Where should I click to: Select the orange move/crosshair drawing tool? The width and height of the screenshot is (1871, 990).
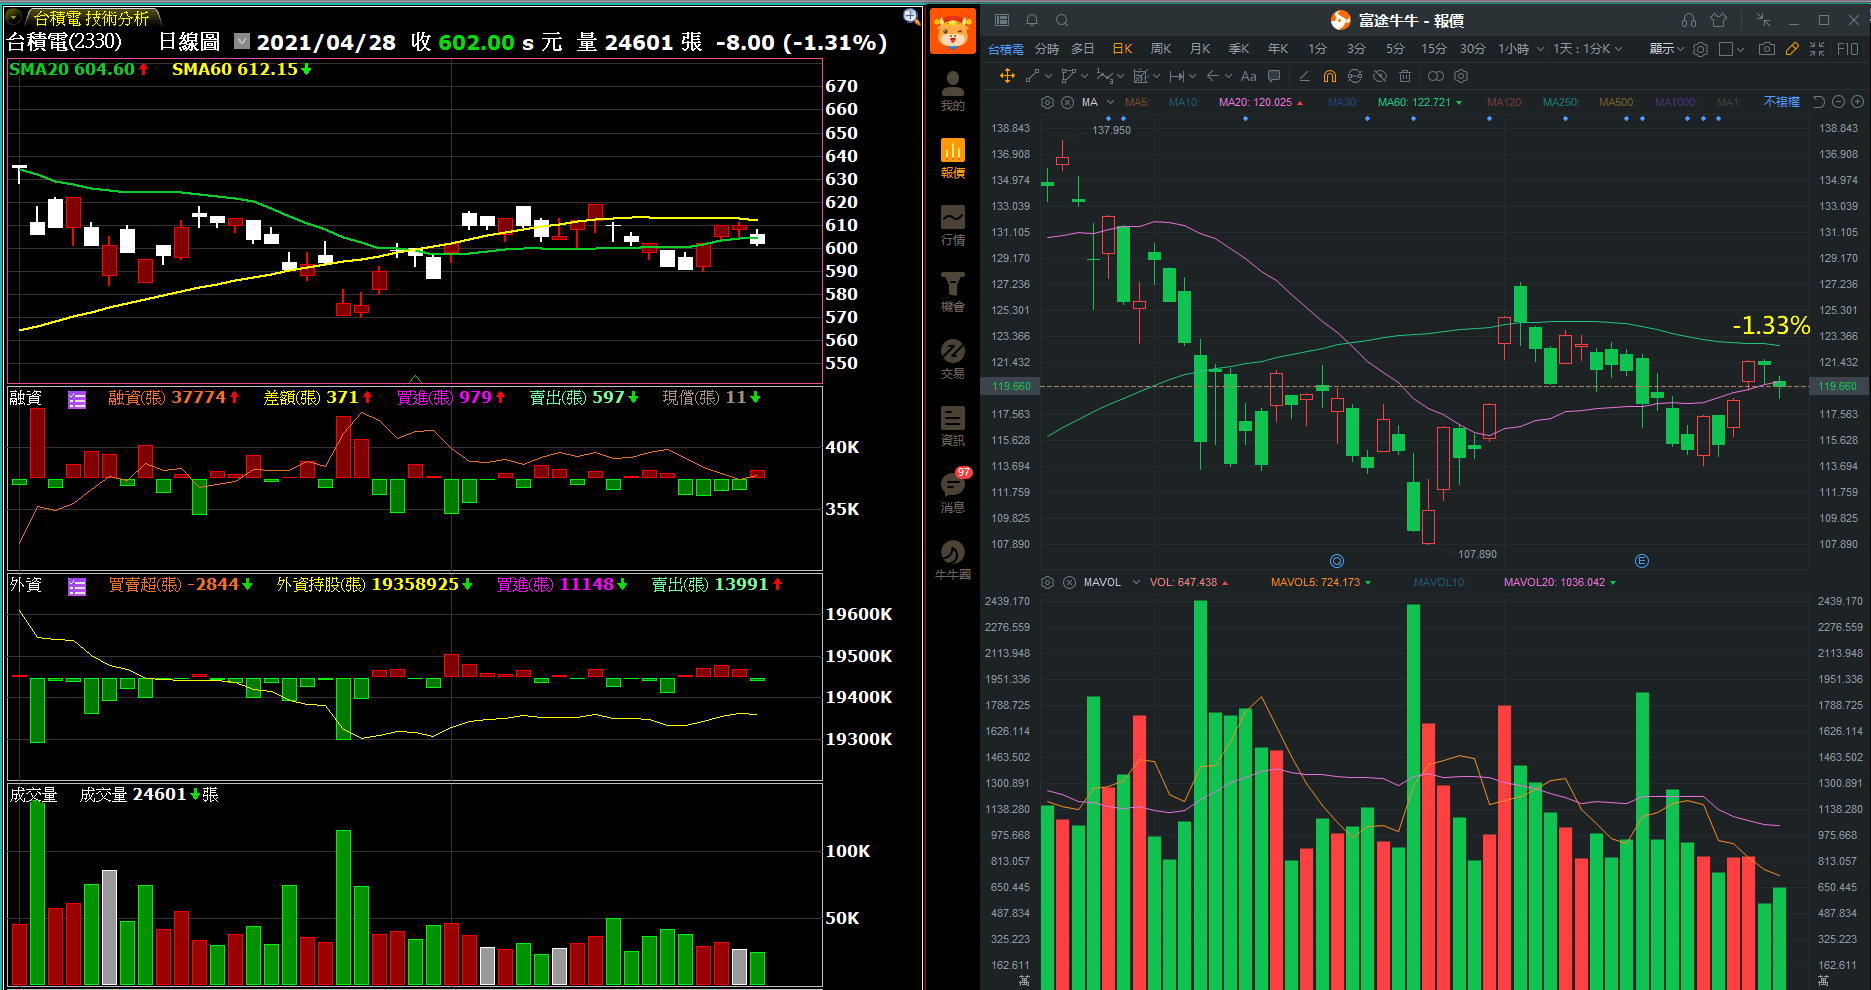1007,76
